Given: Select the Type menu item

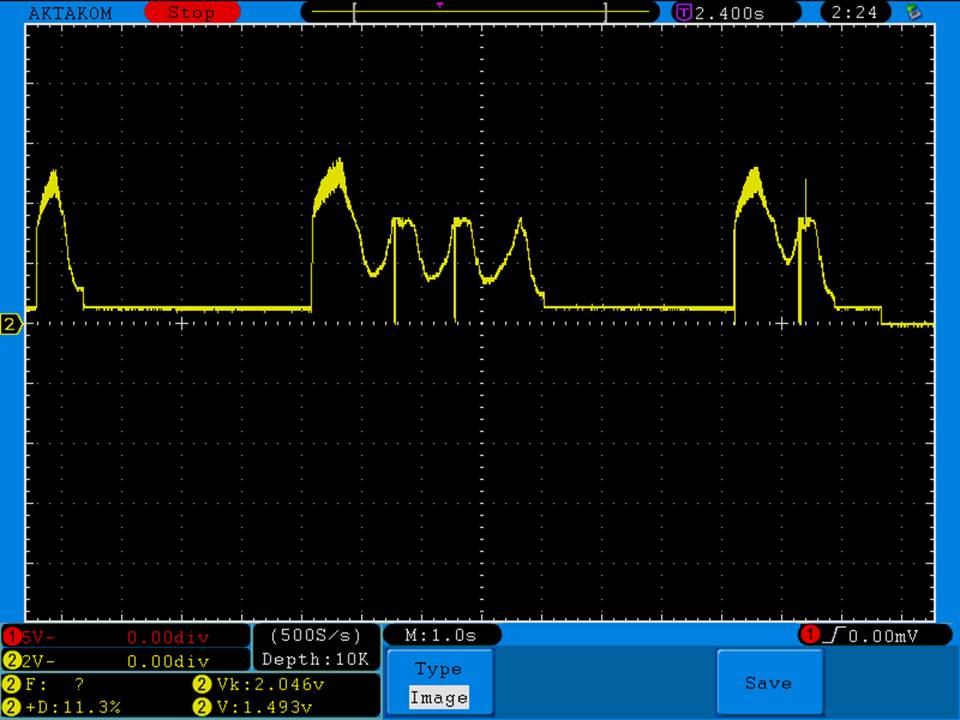Looking at the screenshot, I should 438,669.
